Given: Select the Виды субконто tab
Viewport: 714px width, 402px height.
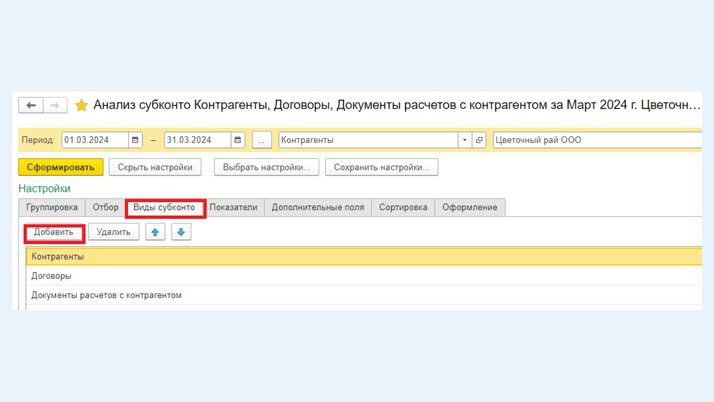Looking at the screenshot, I should [164, 208].
